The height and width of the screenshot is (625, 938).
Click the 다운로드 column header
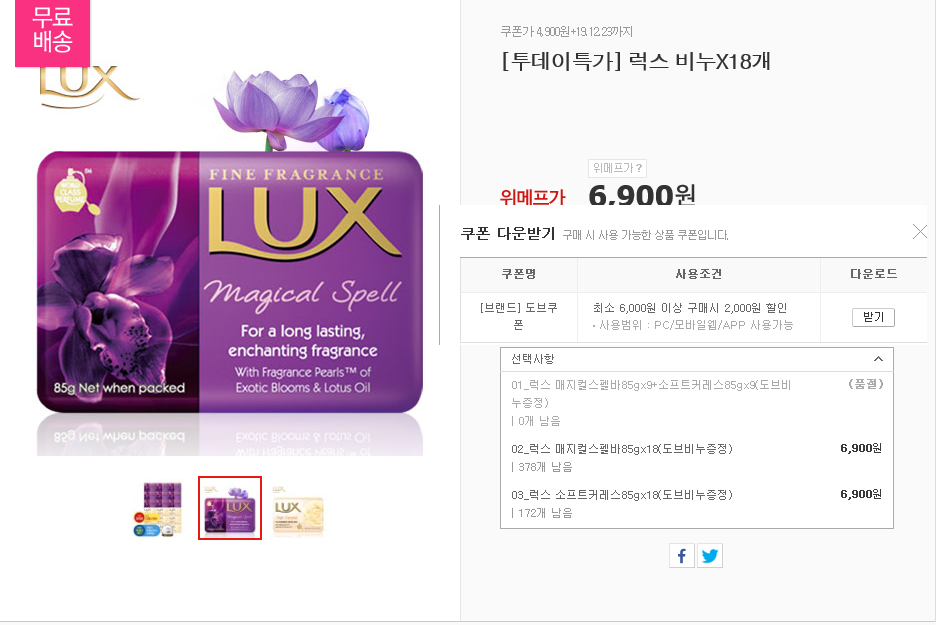(873, 274)
